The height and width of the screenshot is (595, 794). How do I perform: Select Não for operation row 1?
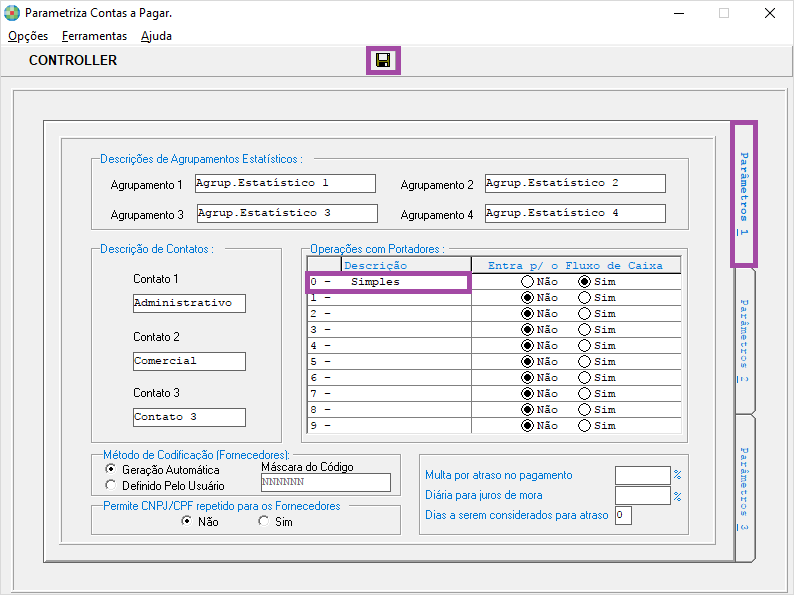point(527,298)
